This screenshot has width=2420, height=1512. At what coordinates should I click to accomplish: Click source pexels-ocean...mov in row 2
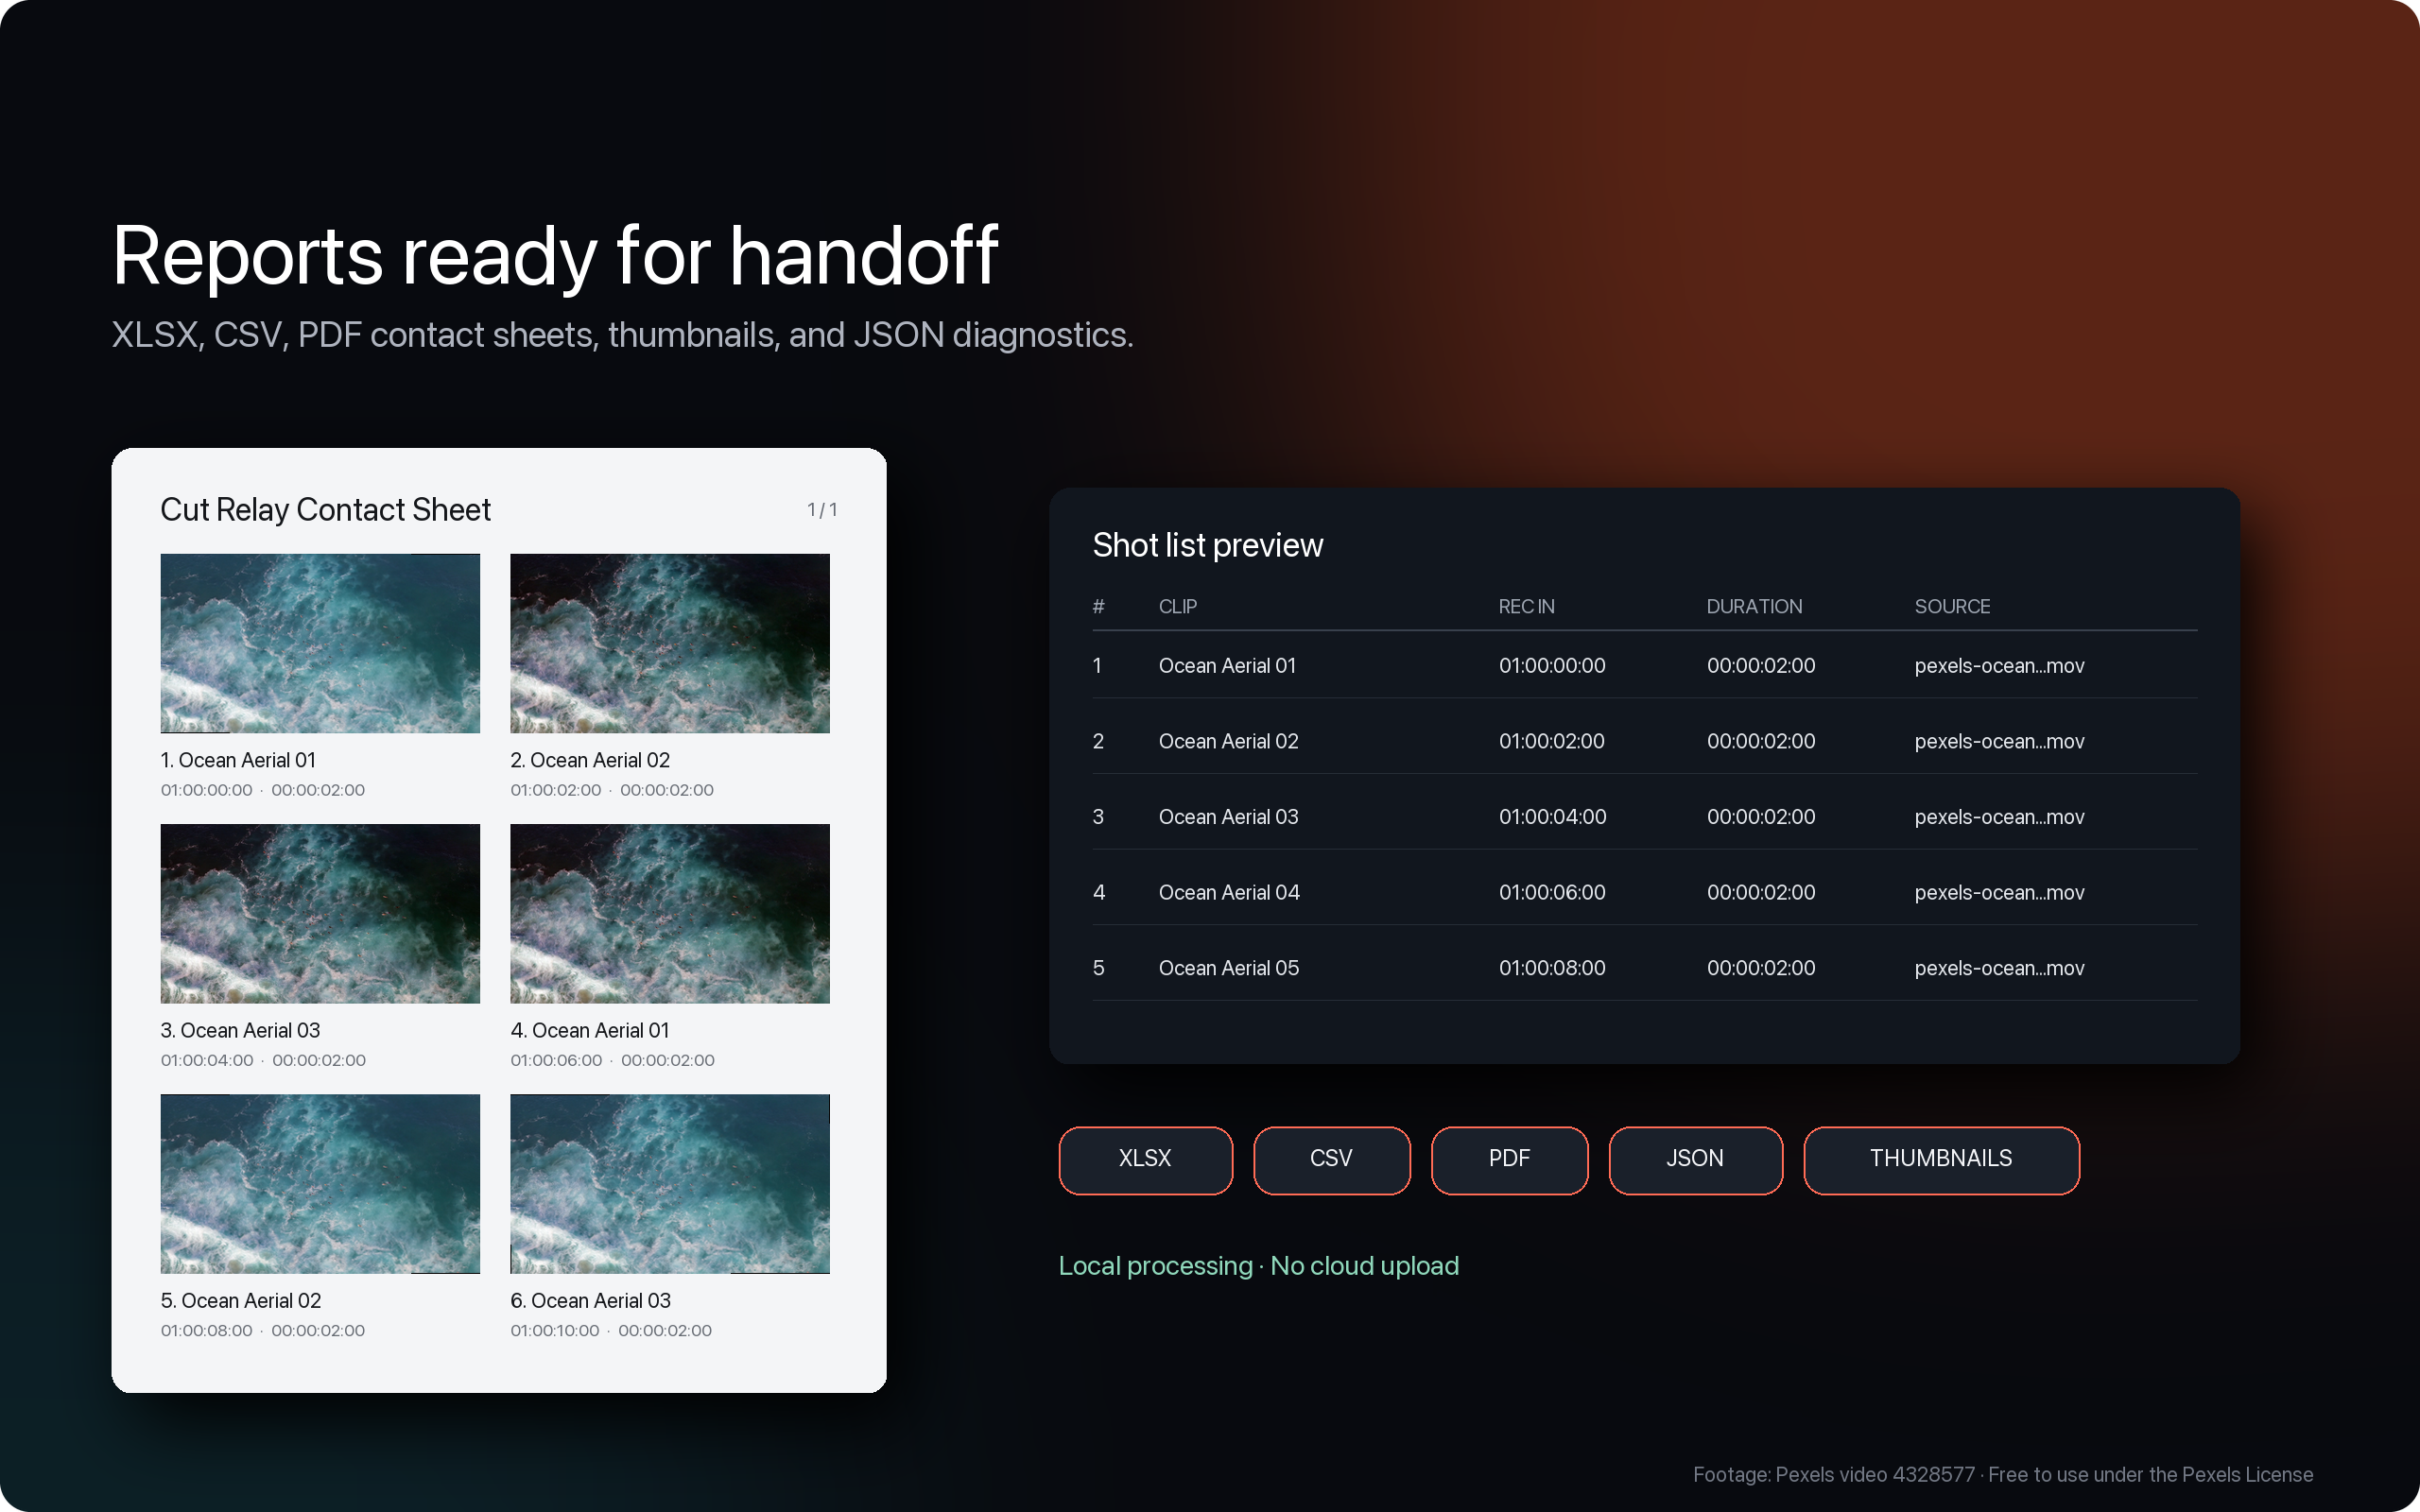[1999, 741]
